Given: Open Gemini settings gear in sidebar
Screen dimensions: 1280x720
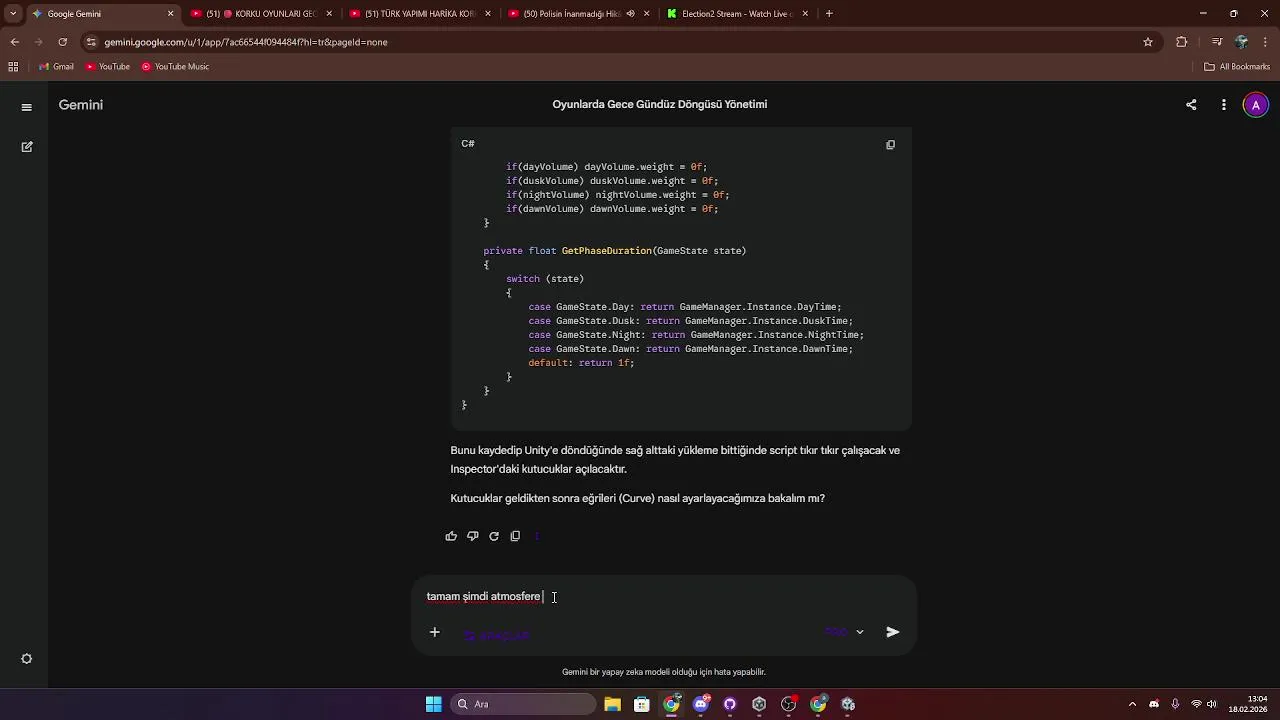Looking at the screenshot, I should (27, 659).
